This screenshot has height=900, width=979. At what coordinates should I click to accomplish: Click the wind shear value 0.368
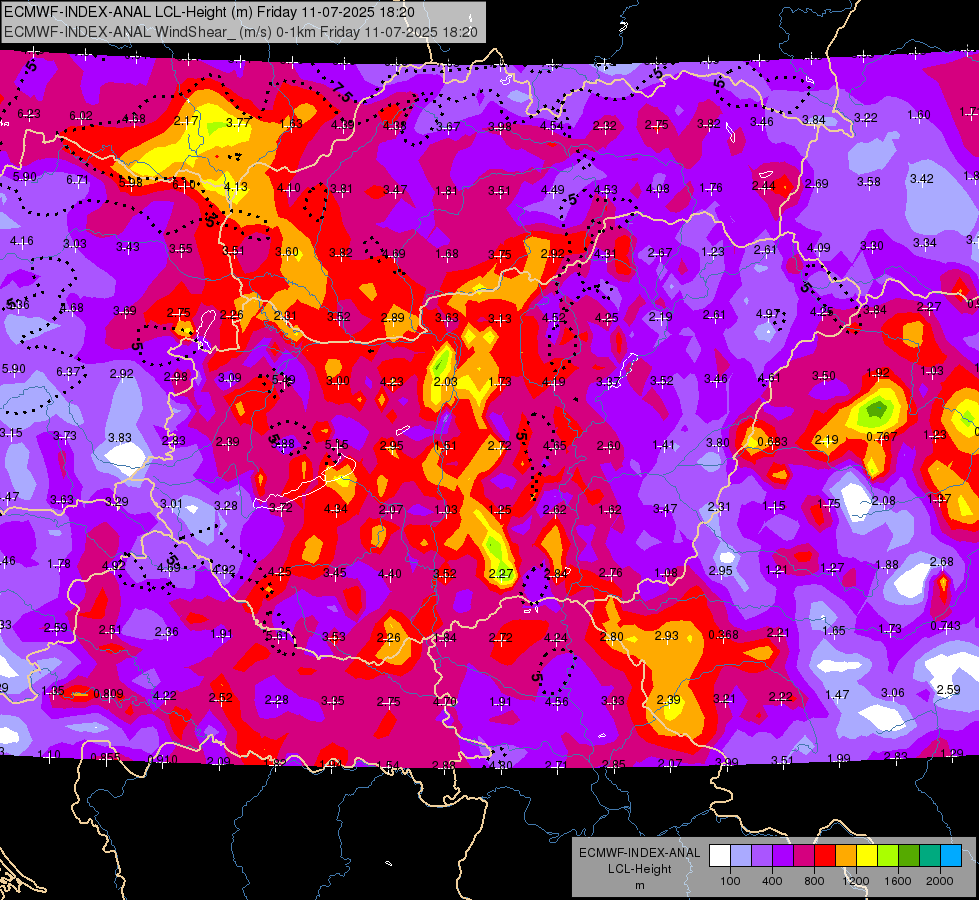point(723,635)
